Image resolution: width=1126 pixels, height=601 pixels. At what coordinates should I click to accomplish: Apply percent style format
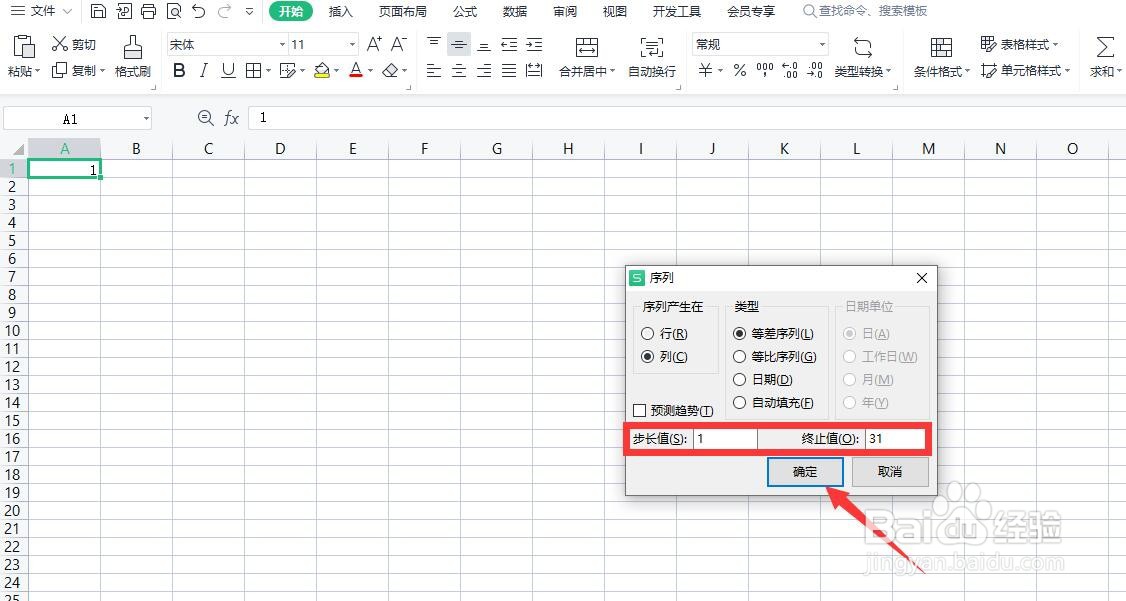click(x=740, y=70)
